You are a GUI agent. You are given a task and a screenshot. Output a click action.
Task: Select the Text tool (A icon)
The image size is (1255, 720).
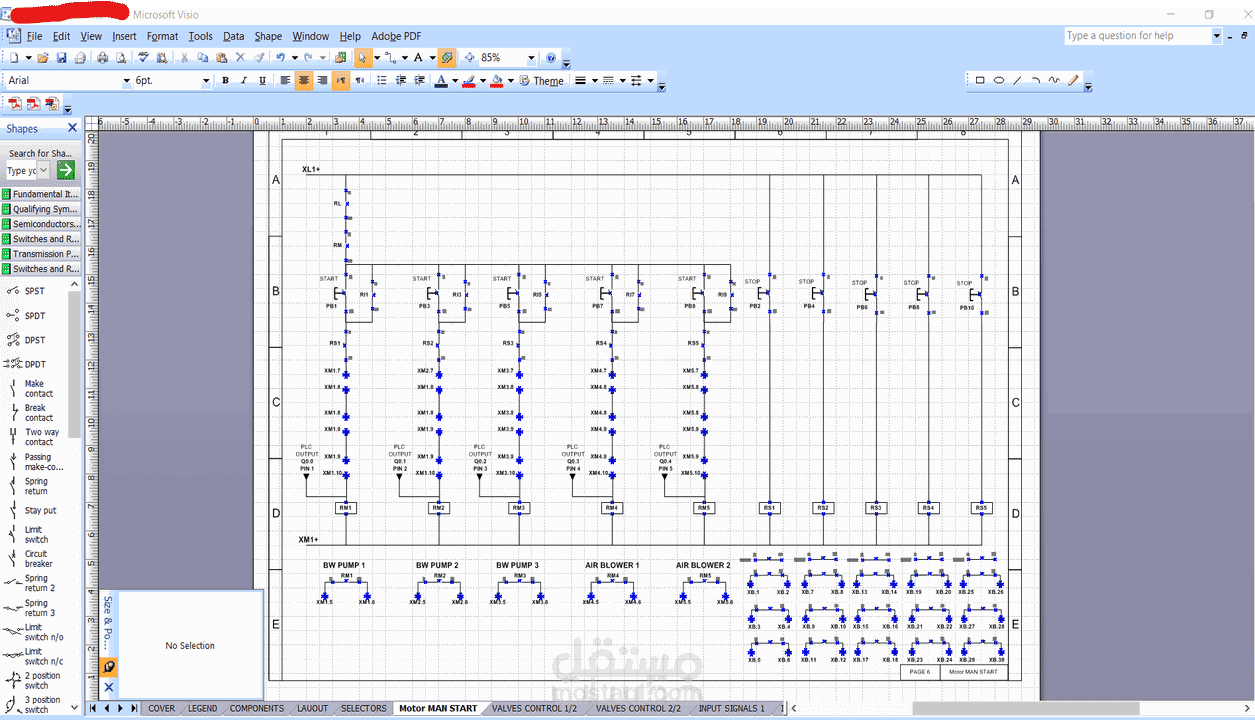[418, 57]
